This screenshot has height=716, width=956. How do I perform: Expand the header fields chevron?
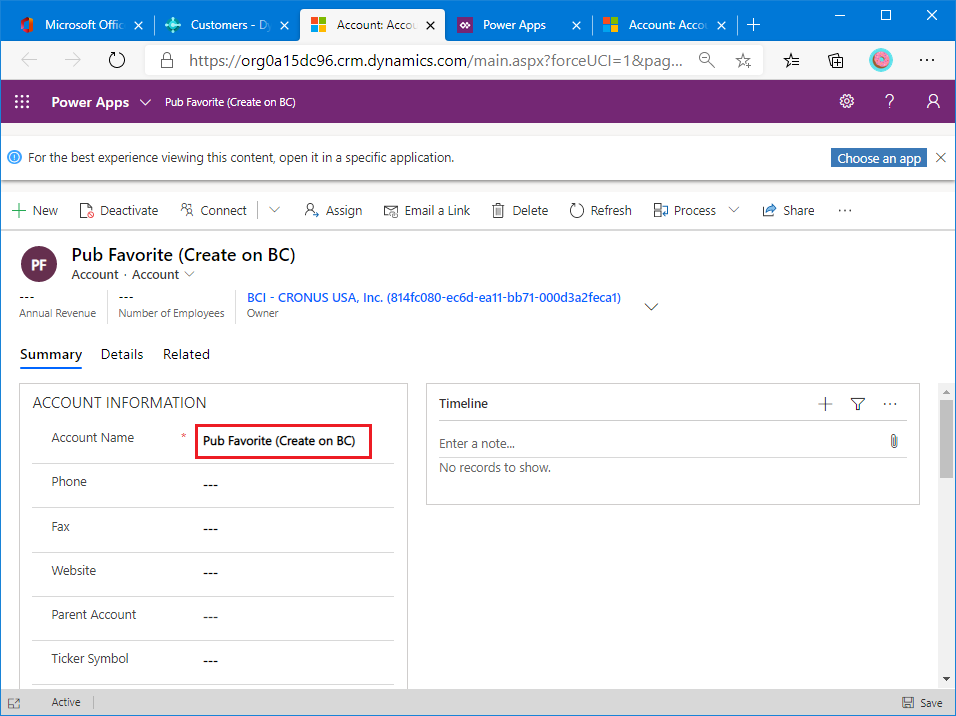point(651,306)
